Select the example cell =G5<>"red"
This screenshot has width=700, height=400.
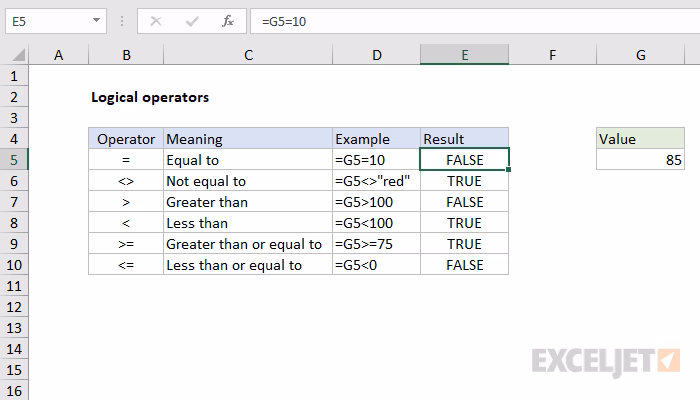coord(376,181)
